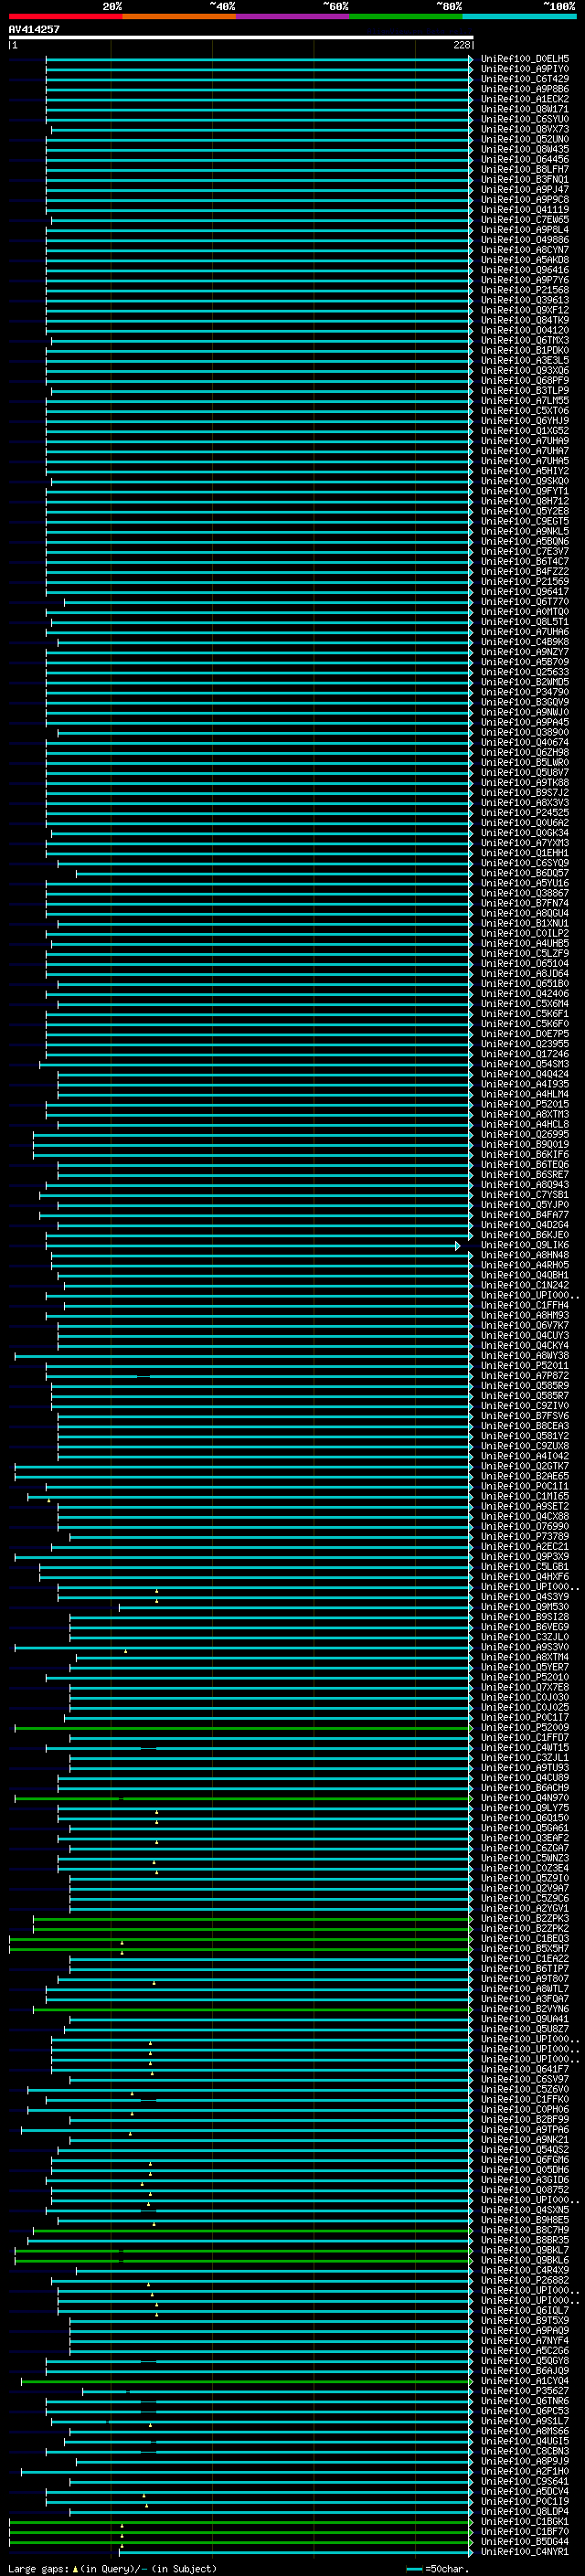This screenshot has height=2576, width=585.
Task: Click the UniRef100_P73789 label
Action: coord(524,1537)
